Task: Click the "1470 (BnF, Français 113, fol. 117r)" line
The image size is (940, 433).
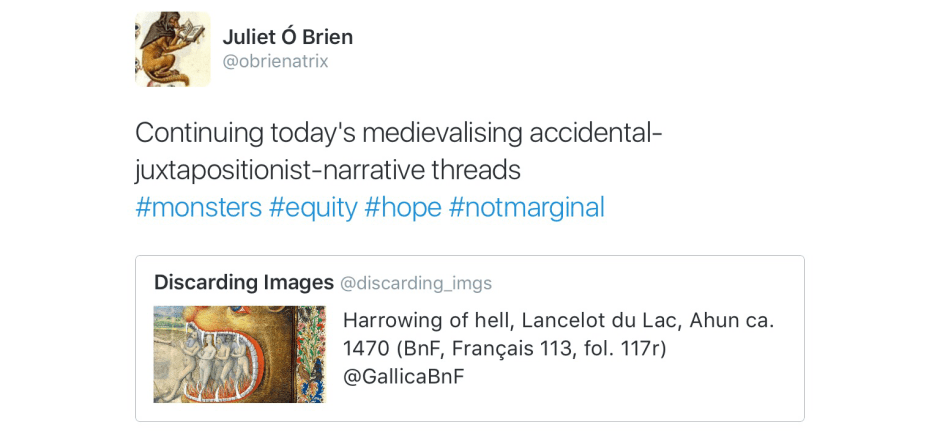Action: point(504,349)
